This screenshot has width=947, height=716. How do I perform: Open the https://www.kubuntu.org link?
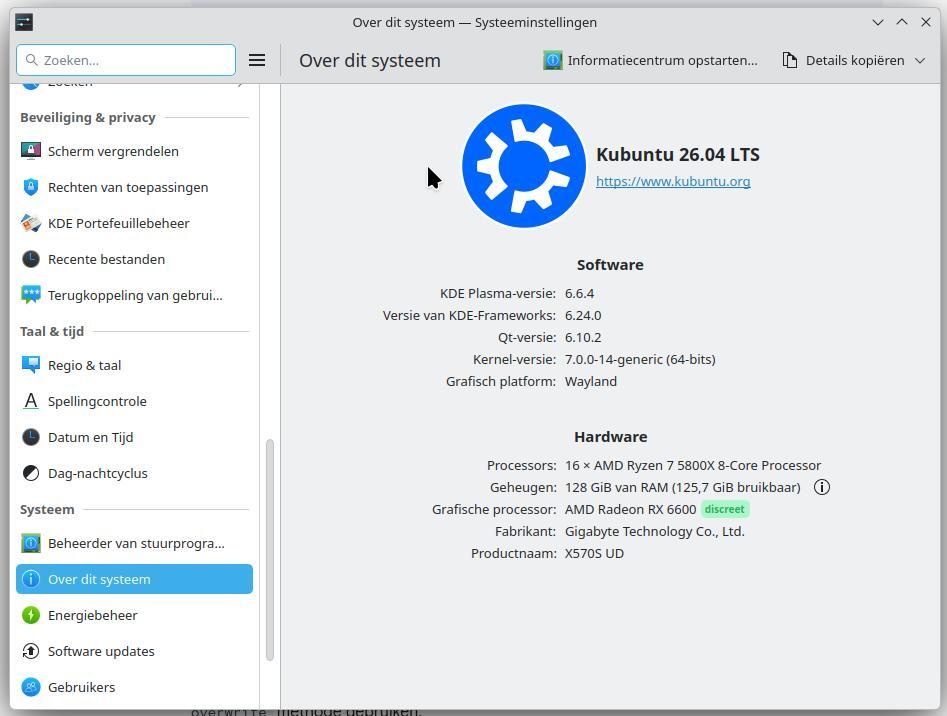coord(673,181)
